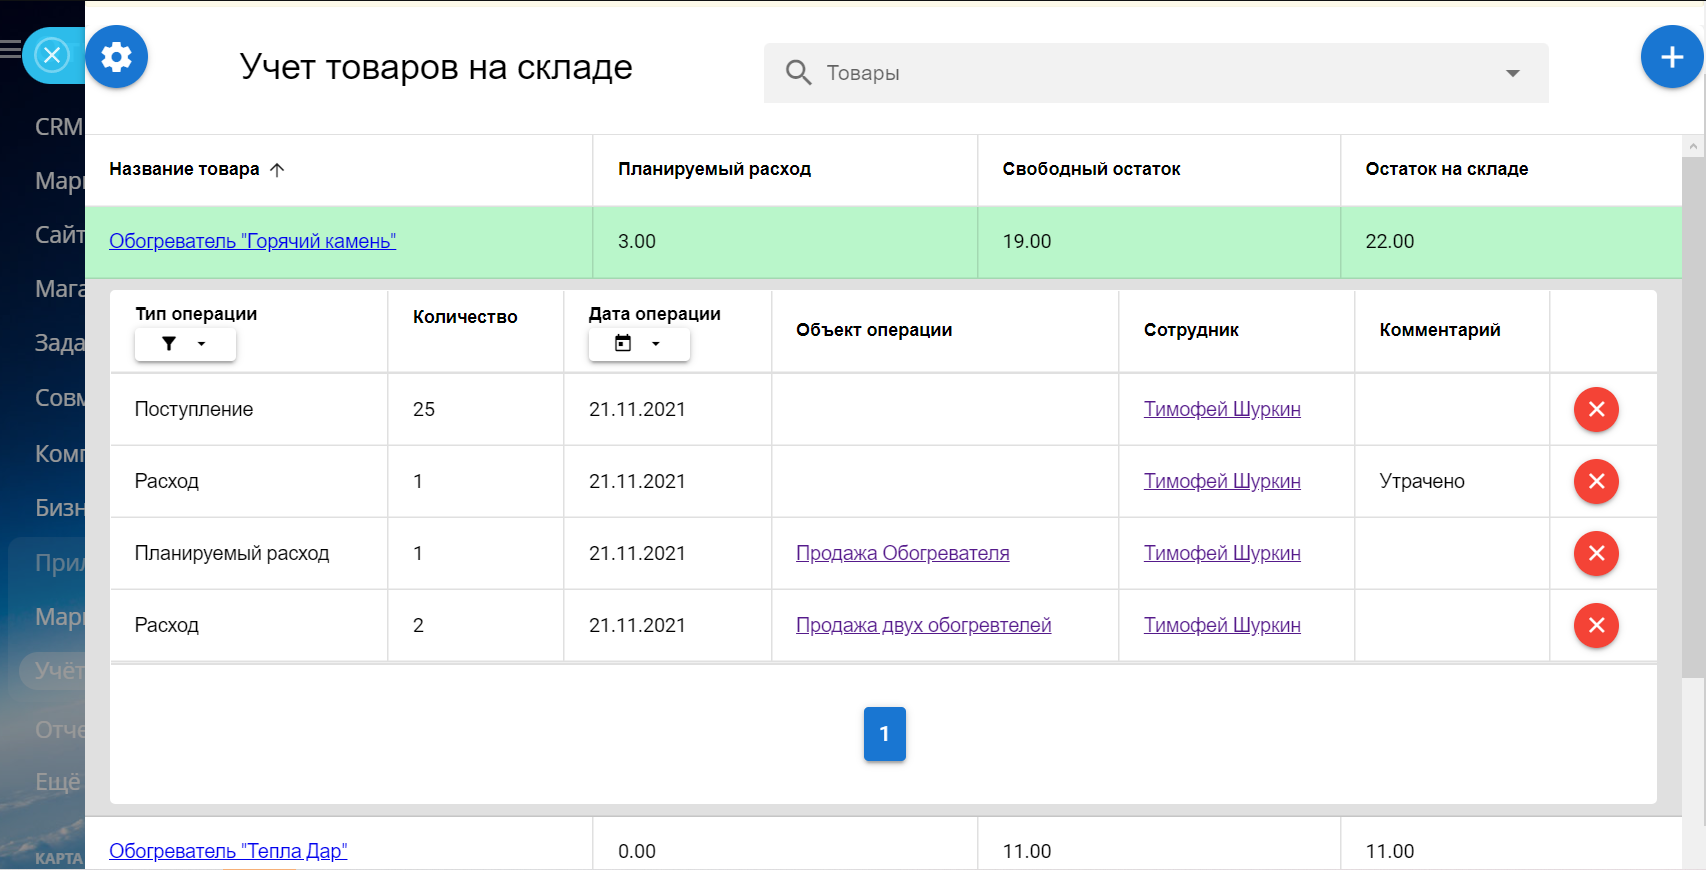Open the Продажа Обогревателя operation link
The image size is (1706, 870).
(x=902, y=553)
